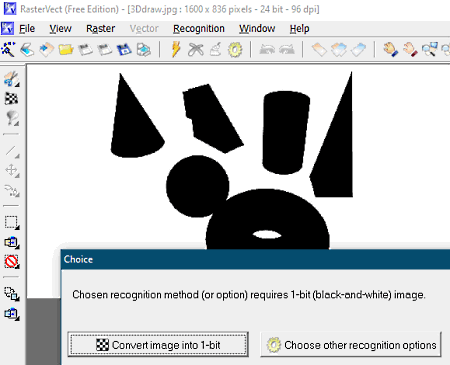Click the two overlapping dotted squares tool
Viewport: 450px width, 365px height.
click(x=12, y=294)
